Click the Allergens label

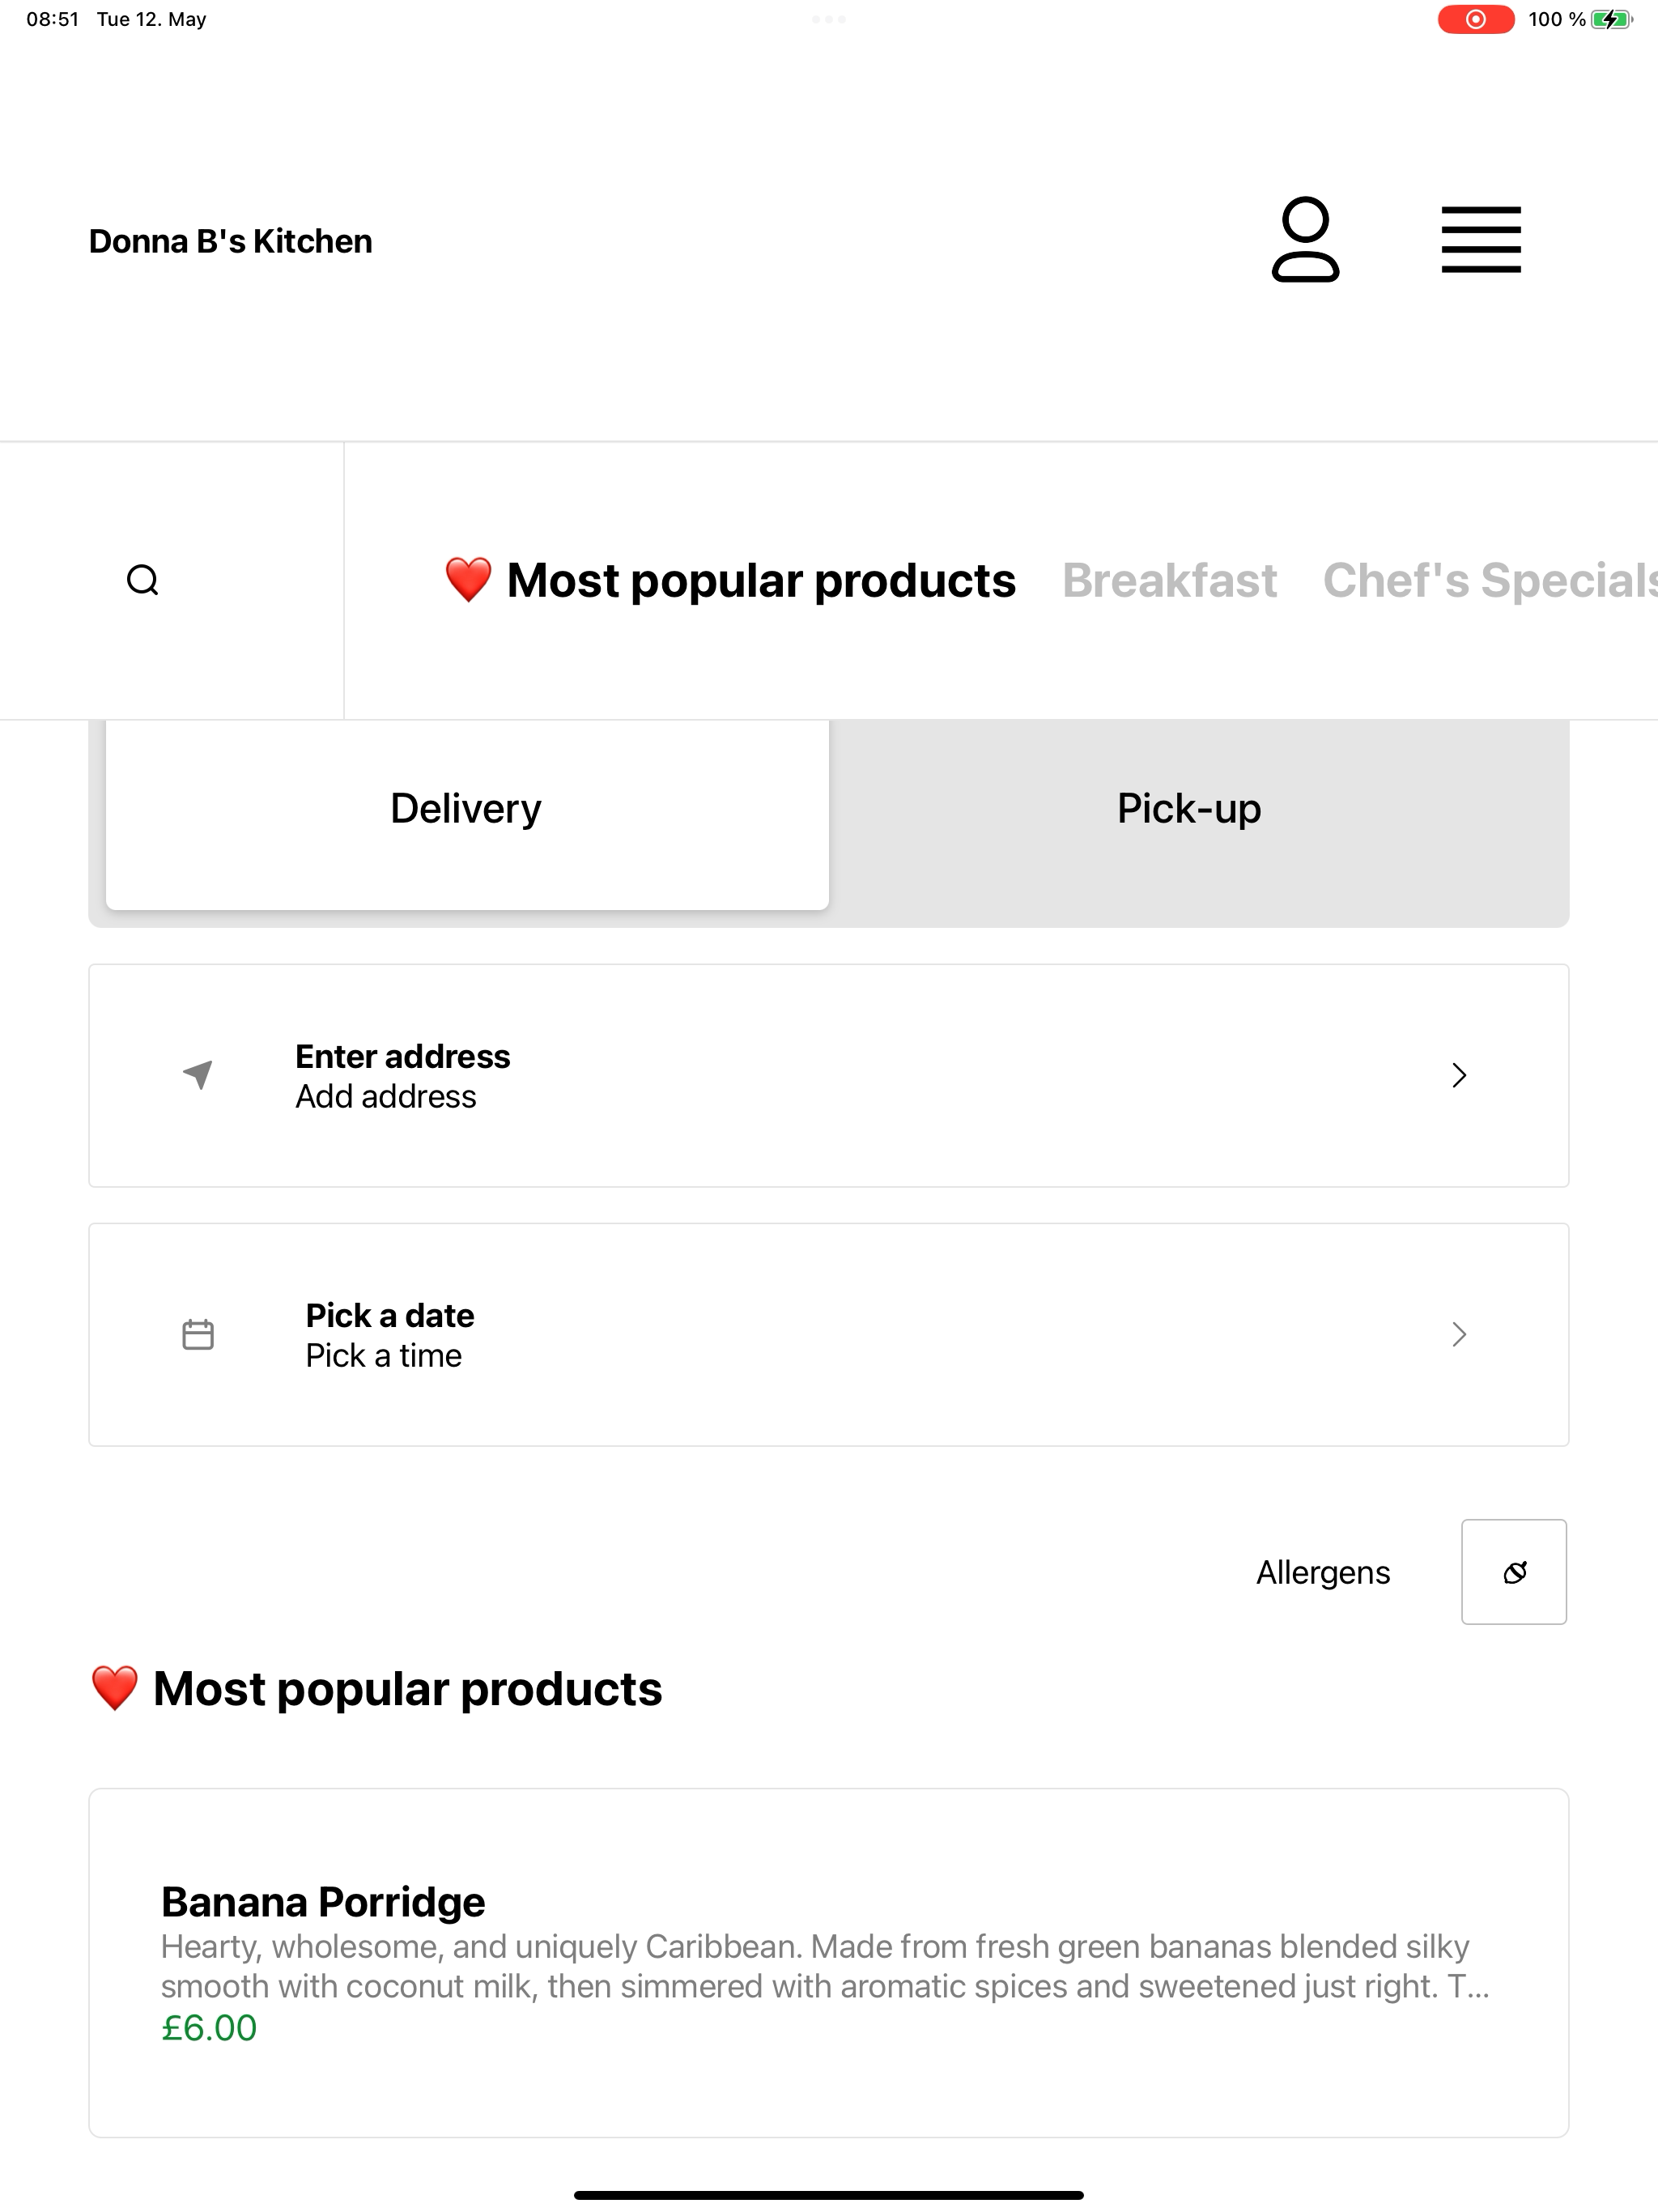[x=1323, y=1572]
